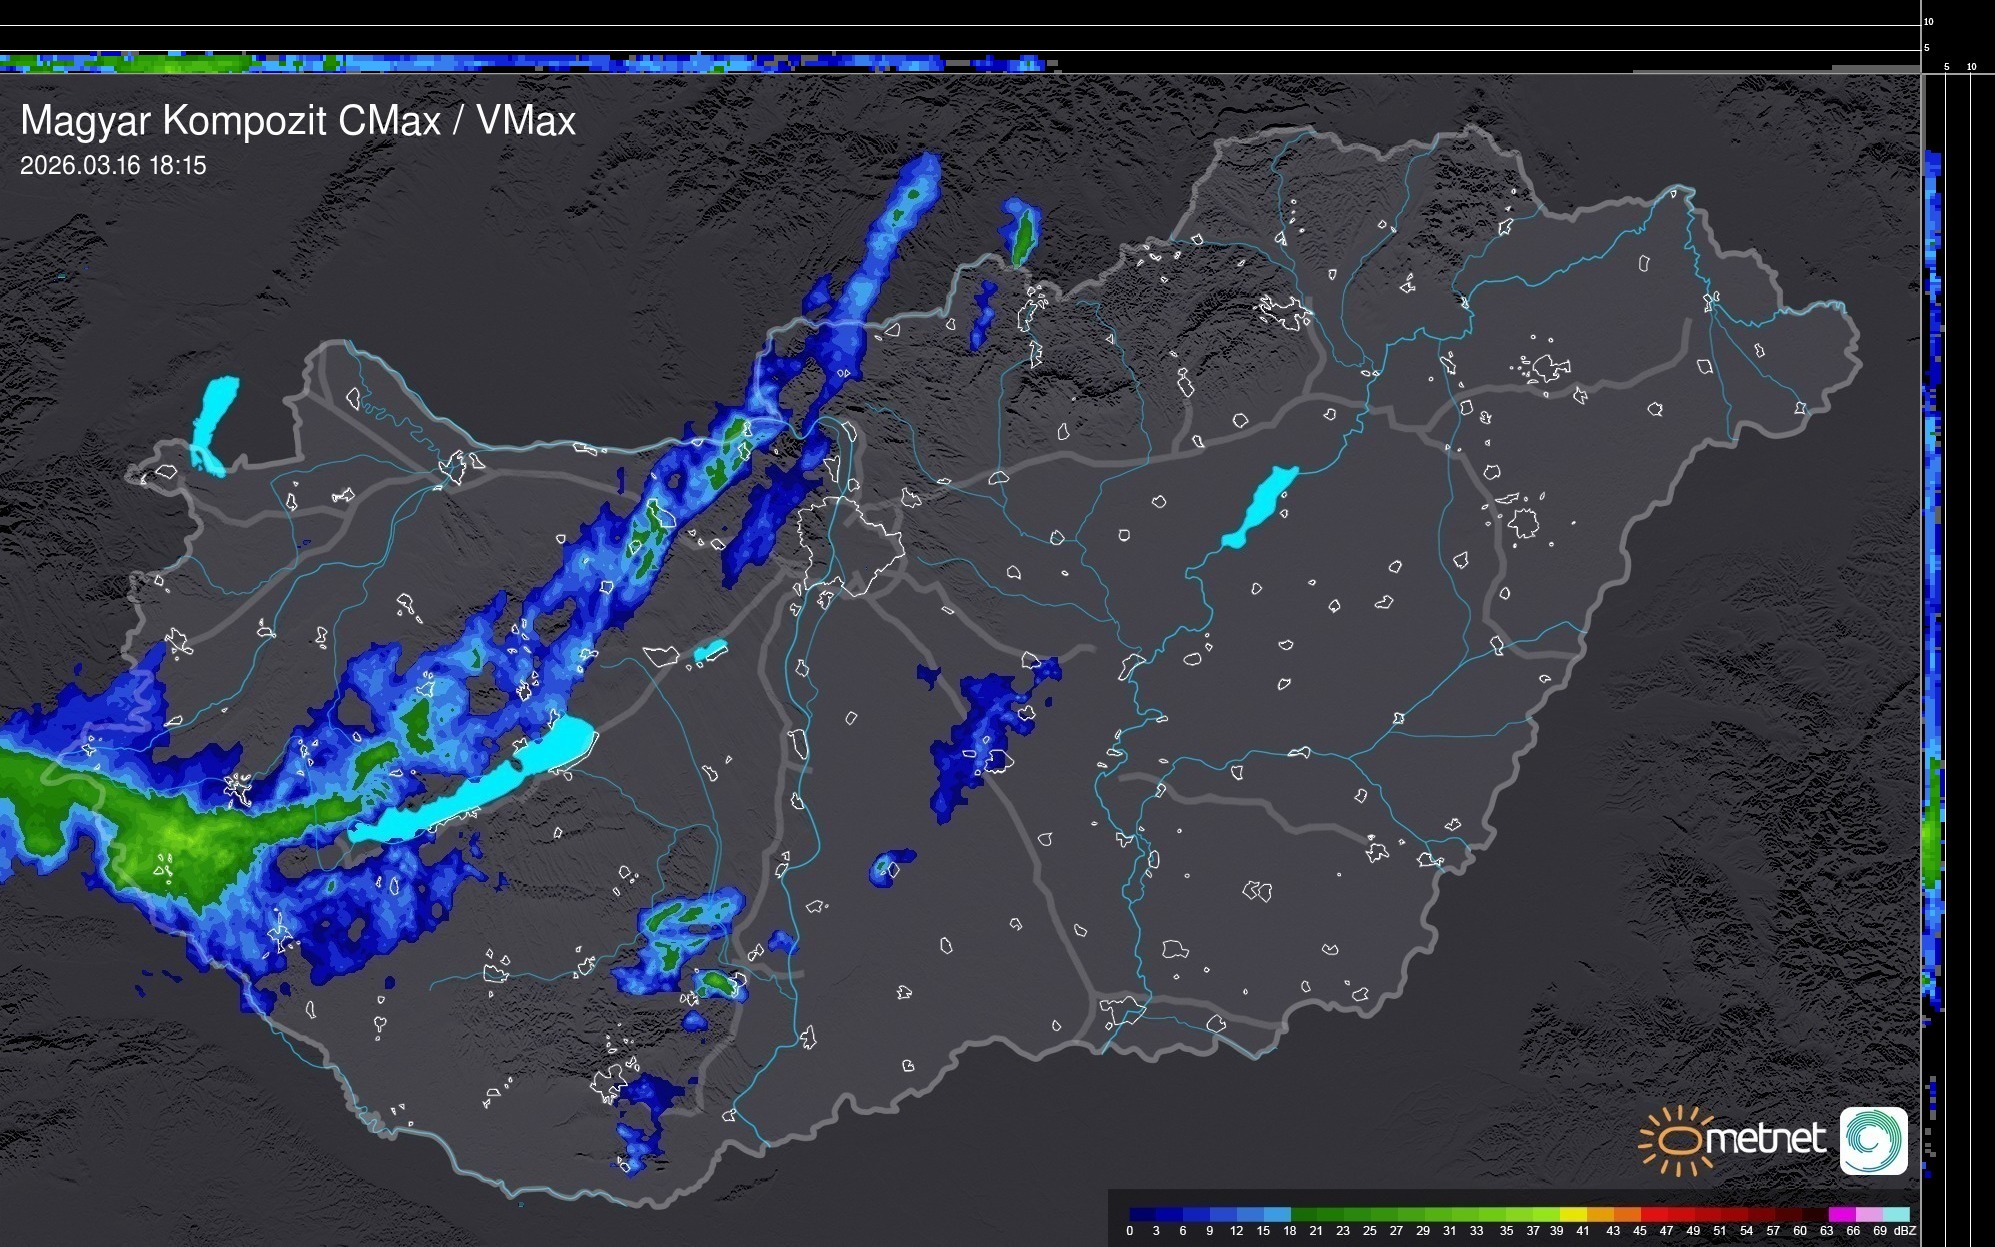Click the magenta 63 dBZ legend swatch
The image size is (1995, 1247).
(x=1841, y=1214)
